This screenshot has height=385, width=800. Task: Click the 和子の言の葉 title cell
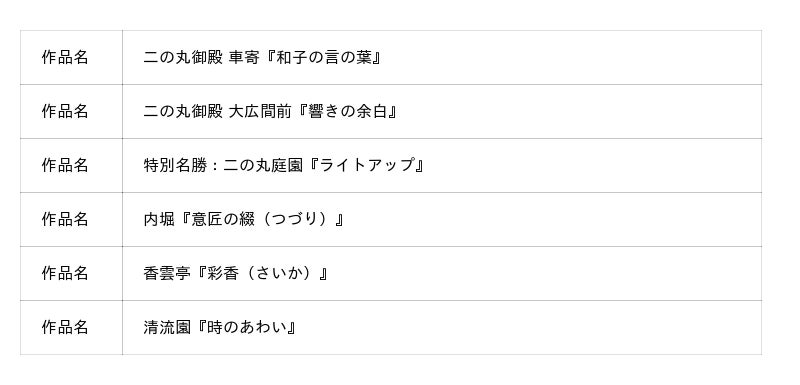tap(442, 58)
